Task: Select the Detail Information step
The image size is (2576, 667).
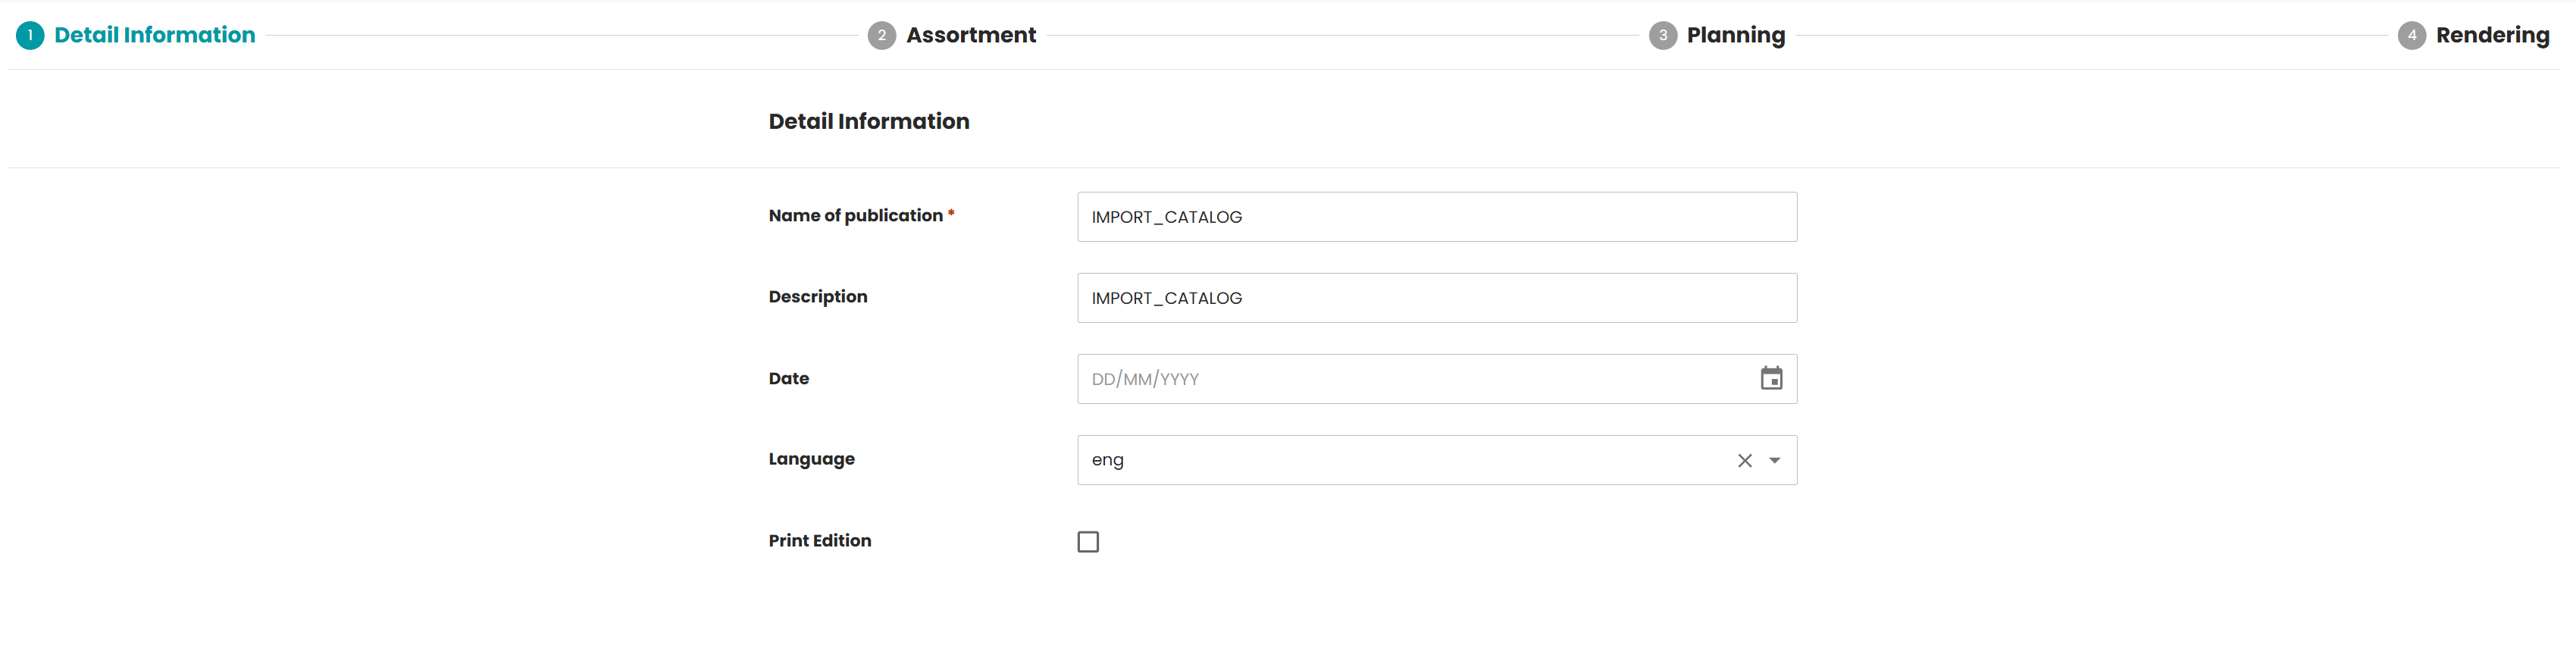Action: [154, 36]
